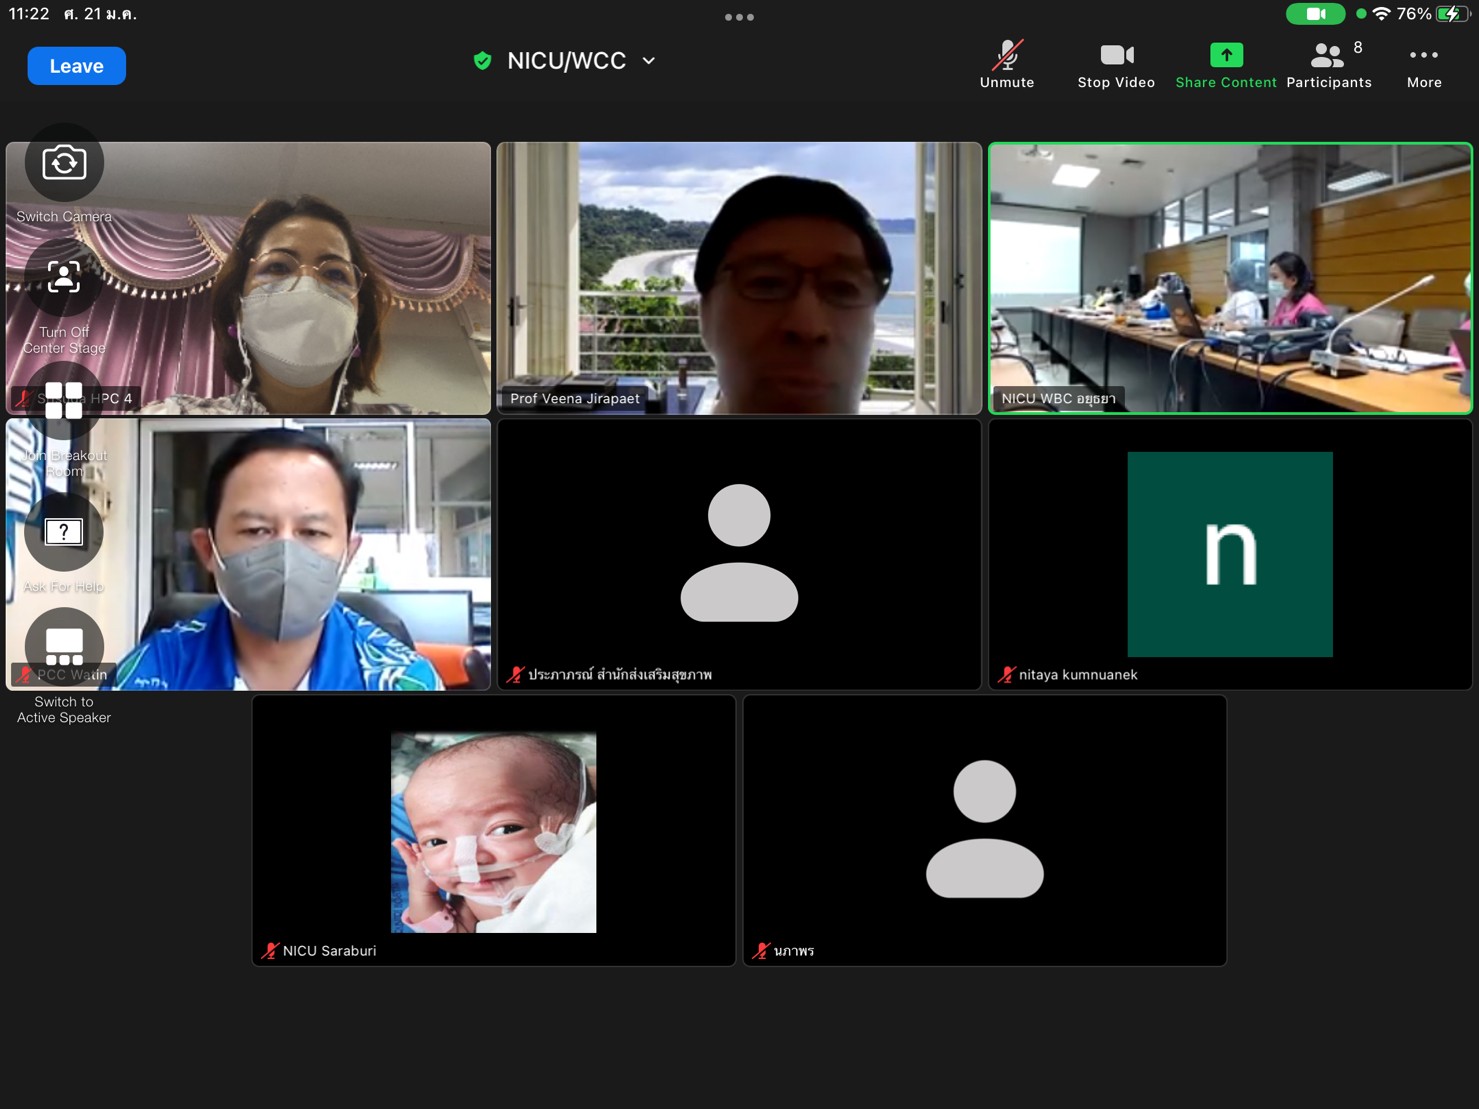1479x1109 pixels.
Task: Select NICU WBC อยุธยา video tile
Action: click(x=1230, y=278)
